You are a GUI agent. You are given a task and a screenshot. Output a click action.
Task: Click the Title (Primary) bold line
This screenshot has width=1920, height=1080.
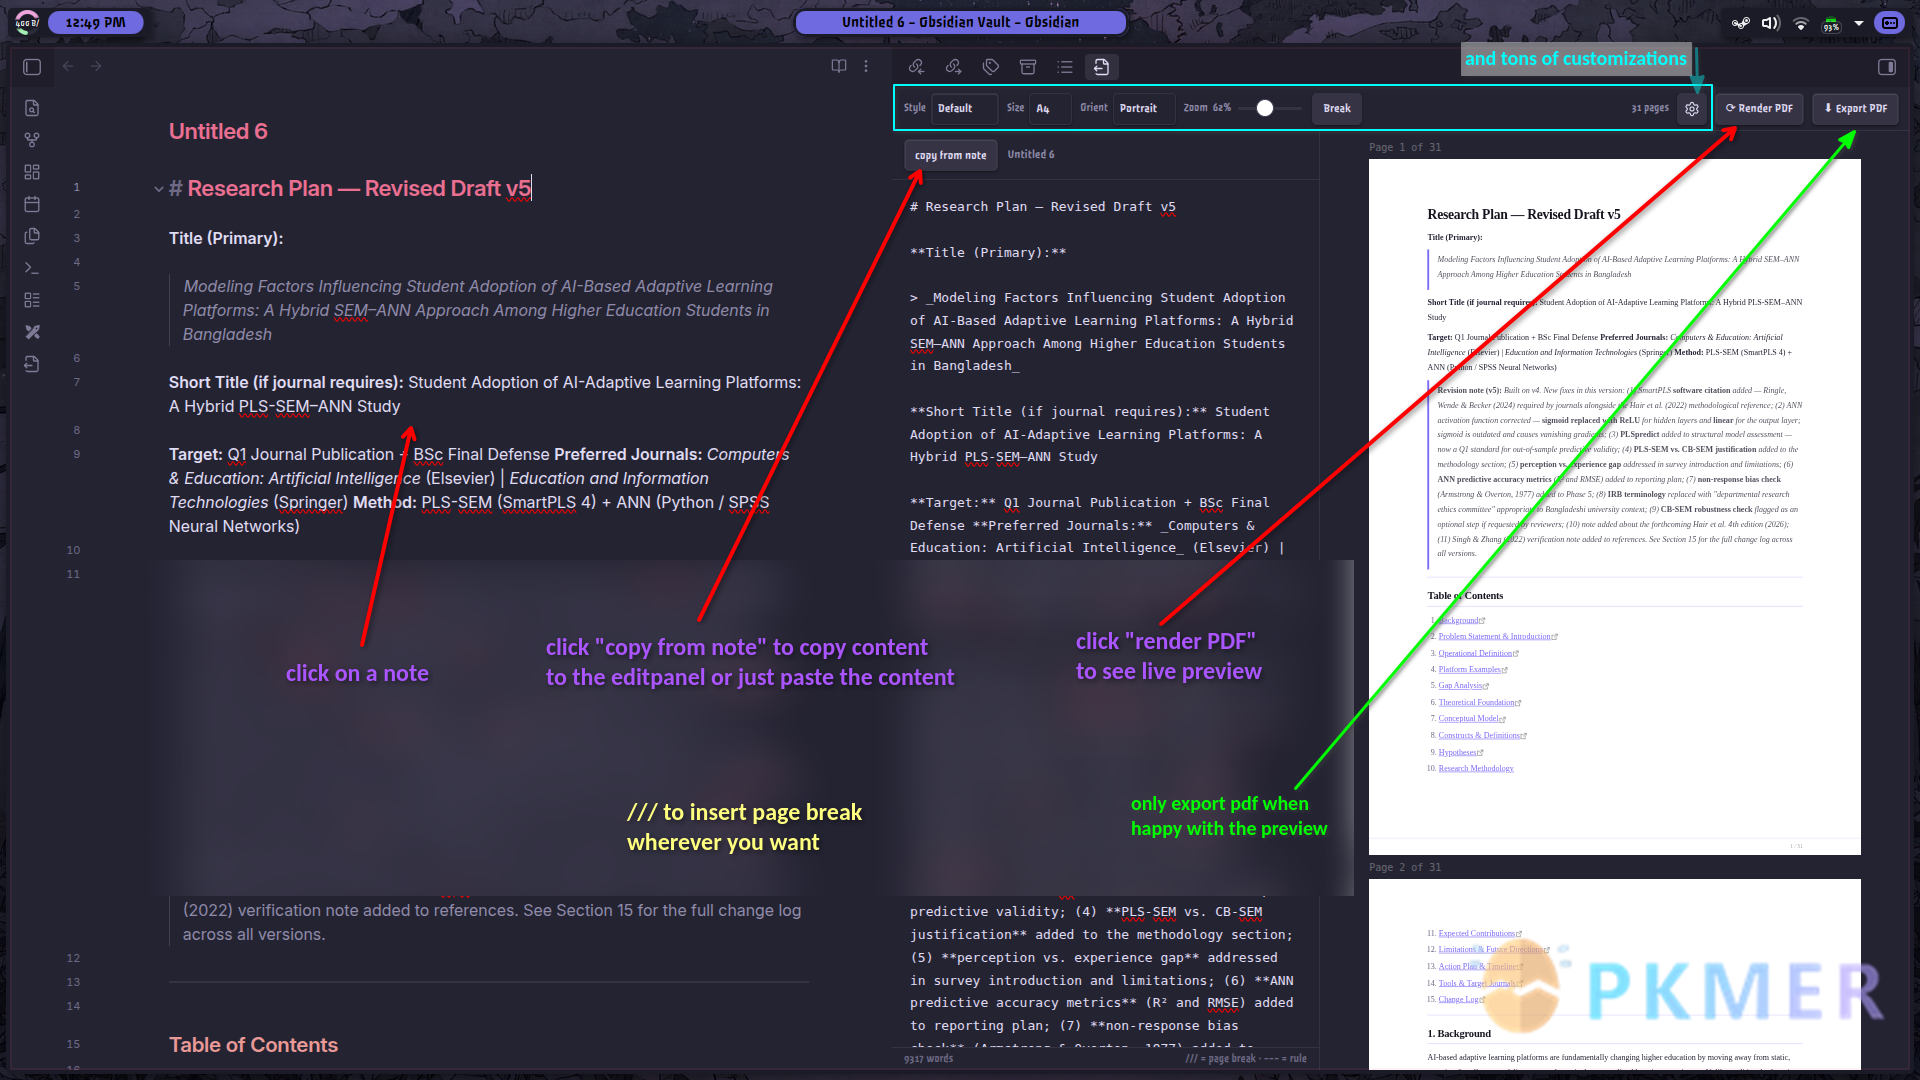226,238
